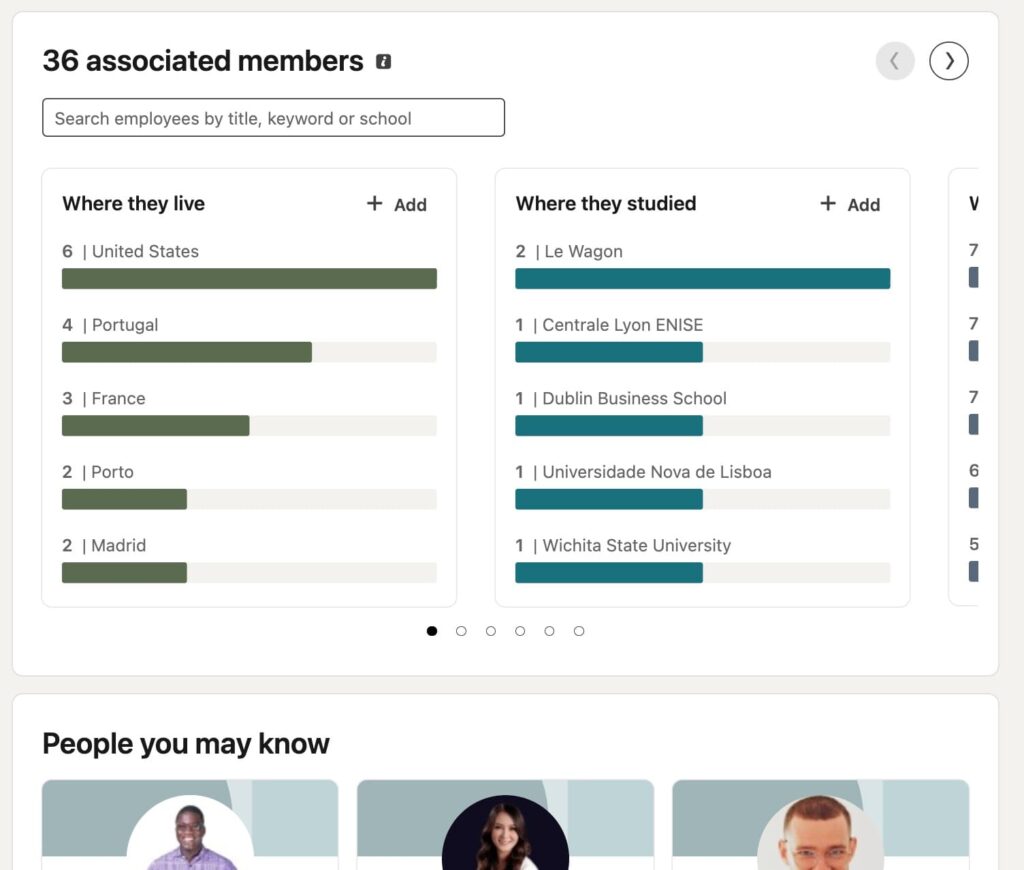Screen dimensions: 1024x870
Task: Click the previous carousel arrow button
Action: (895, 61)
